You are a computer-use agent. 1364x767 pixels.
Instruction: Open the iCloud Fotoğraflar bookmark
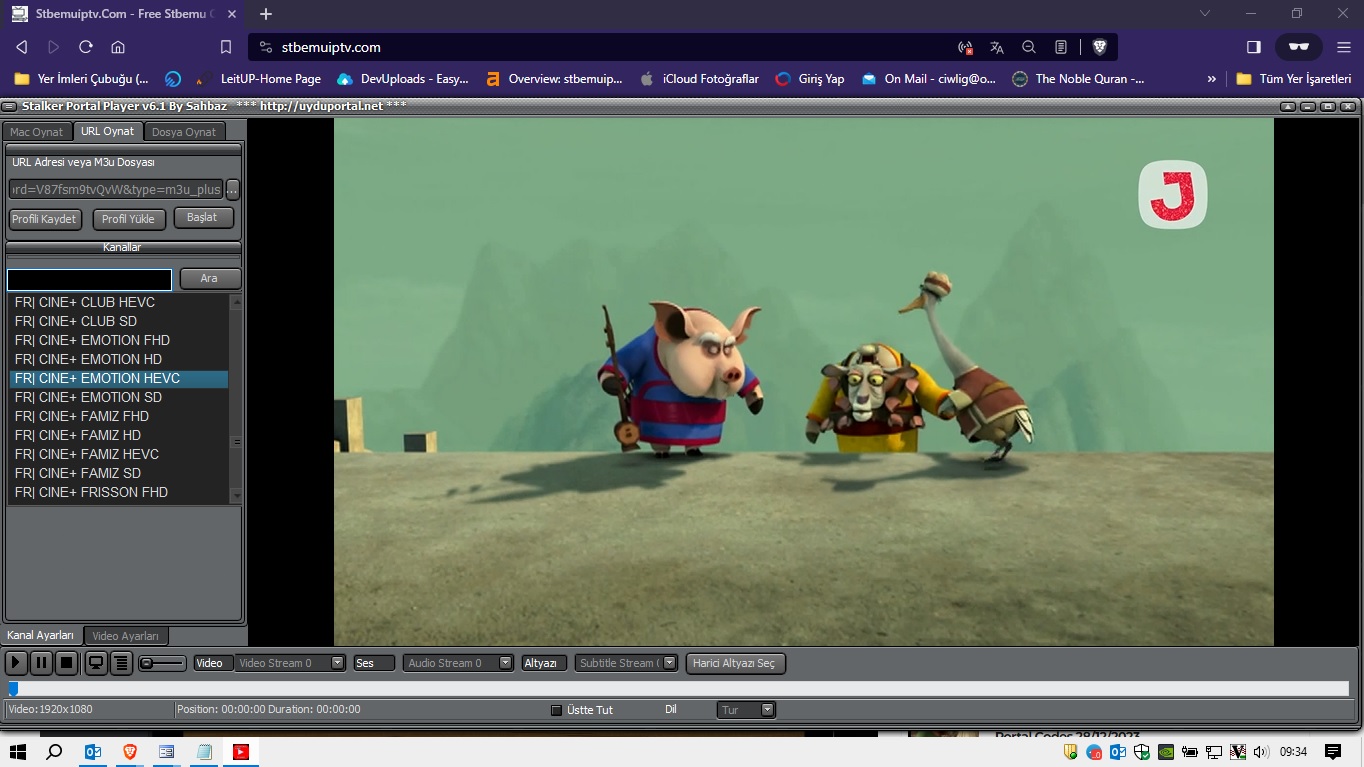click(699, 78)
